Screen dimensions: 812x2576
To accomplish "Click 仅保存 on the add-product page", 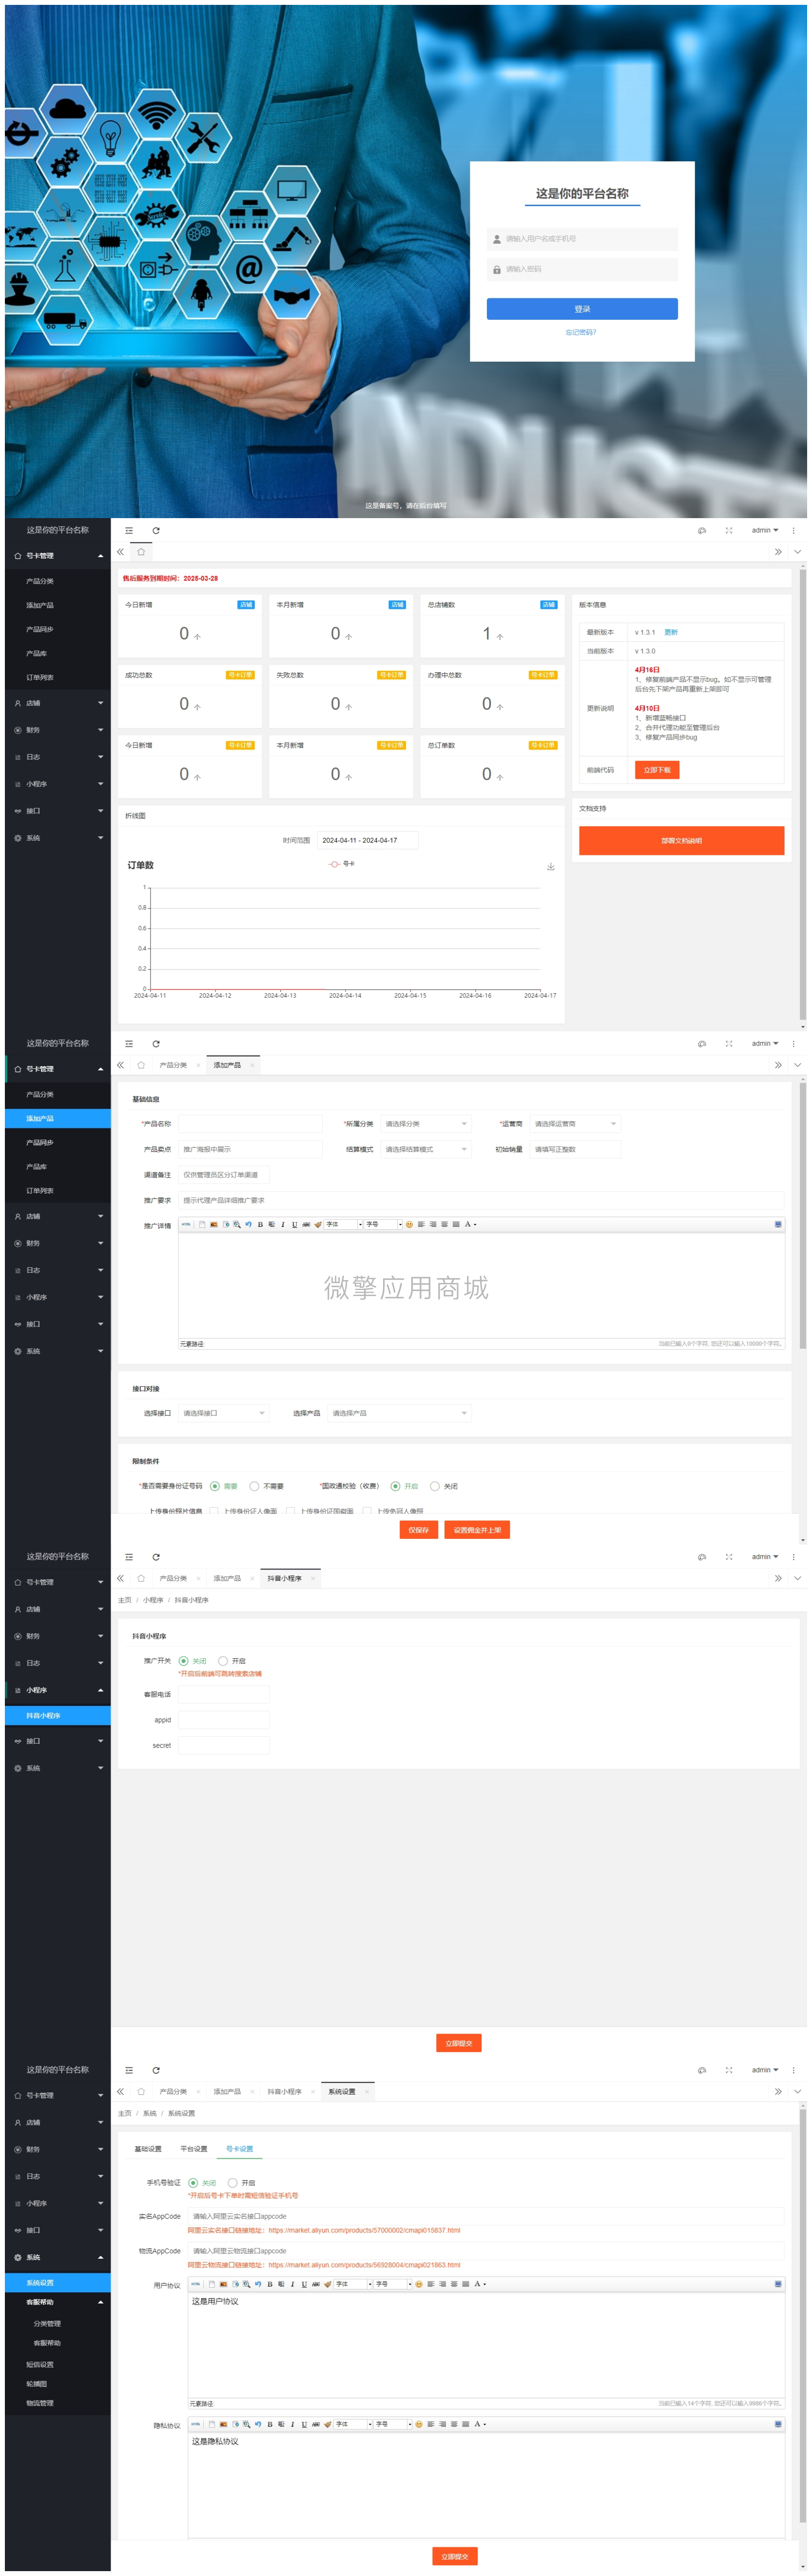I will click(x=419, y=1530).
